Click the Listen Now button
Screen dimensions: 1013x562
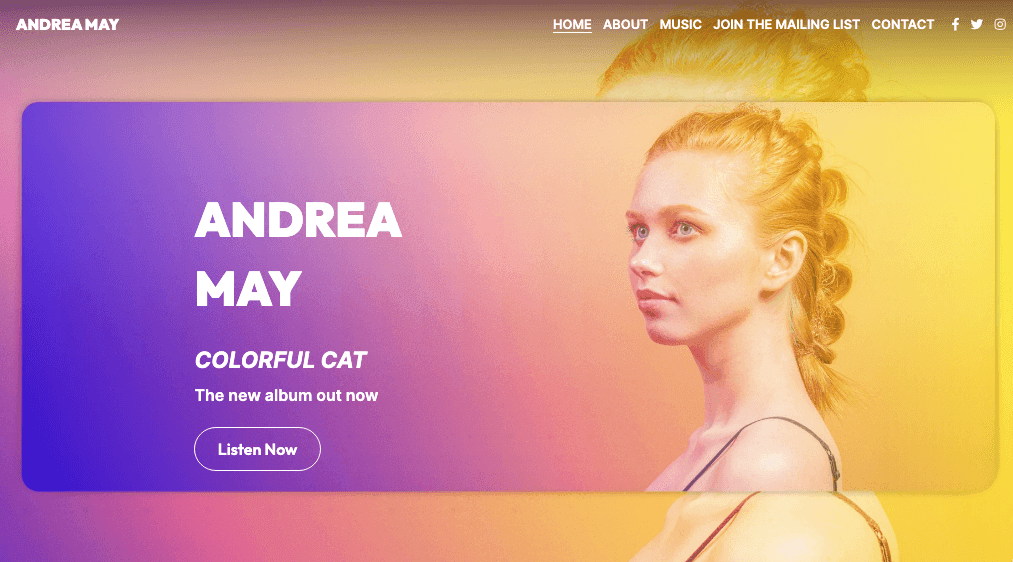click(x=257, y=449)
